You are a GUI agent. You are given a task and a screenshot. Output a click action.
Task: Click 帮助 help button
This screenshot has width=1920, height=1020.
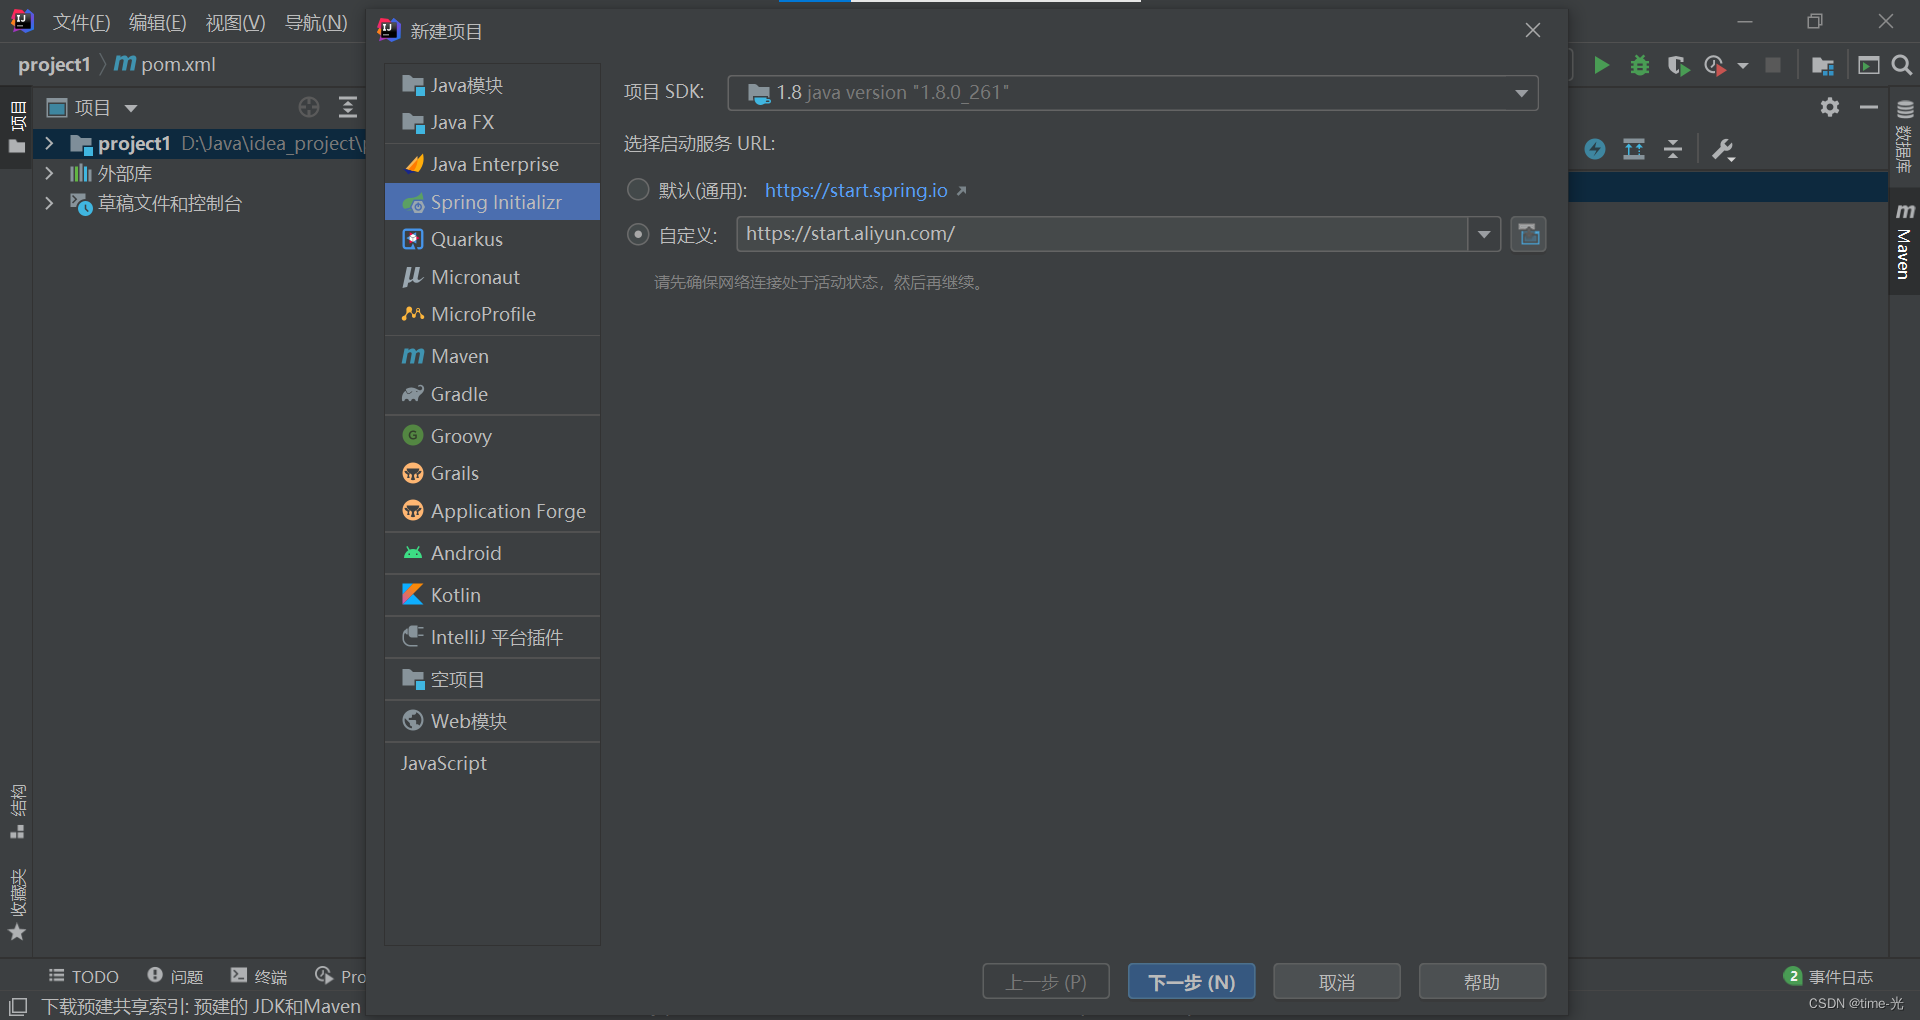[1482, 982]
